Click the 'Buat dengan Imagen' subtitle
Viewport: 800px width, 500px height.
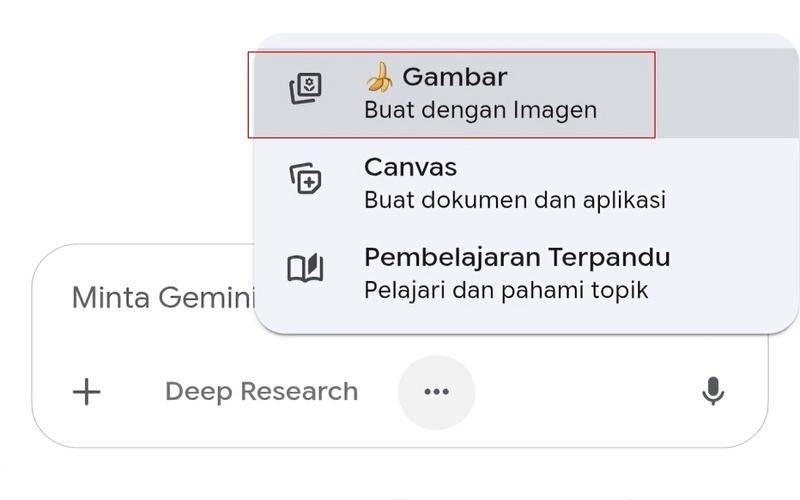click(x=480, y=110)
